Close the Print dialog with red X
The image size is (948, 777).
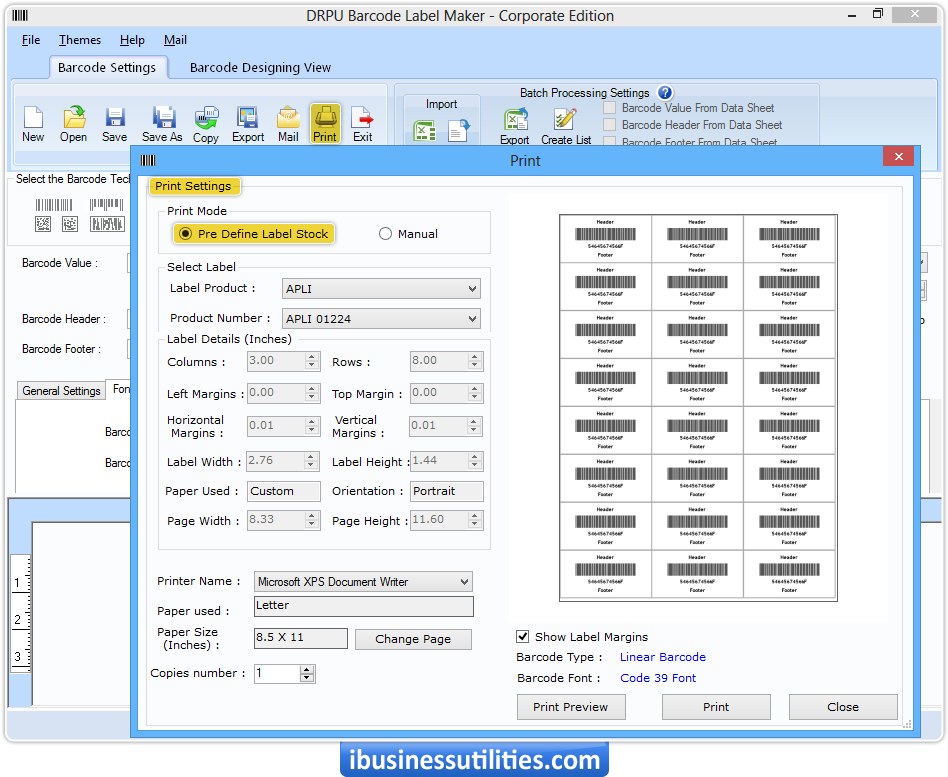tap(898, 157)
